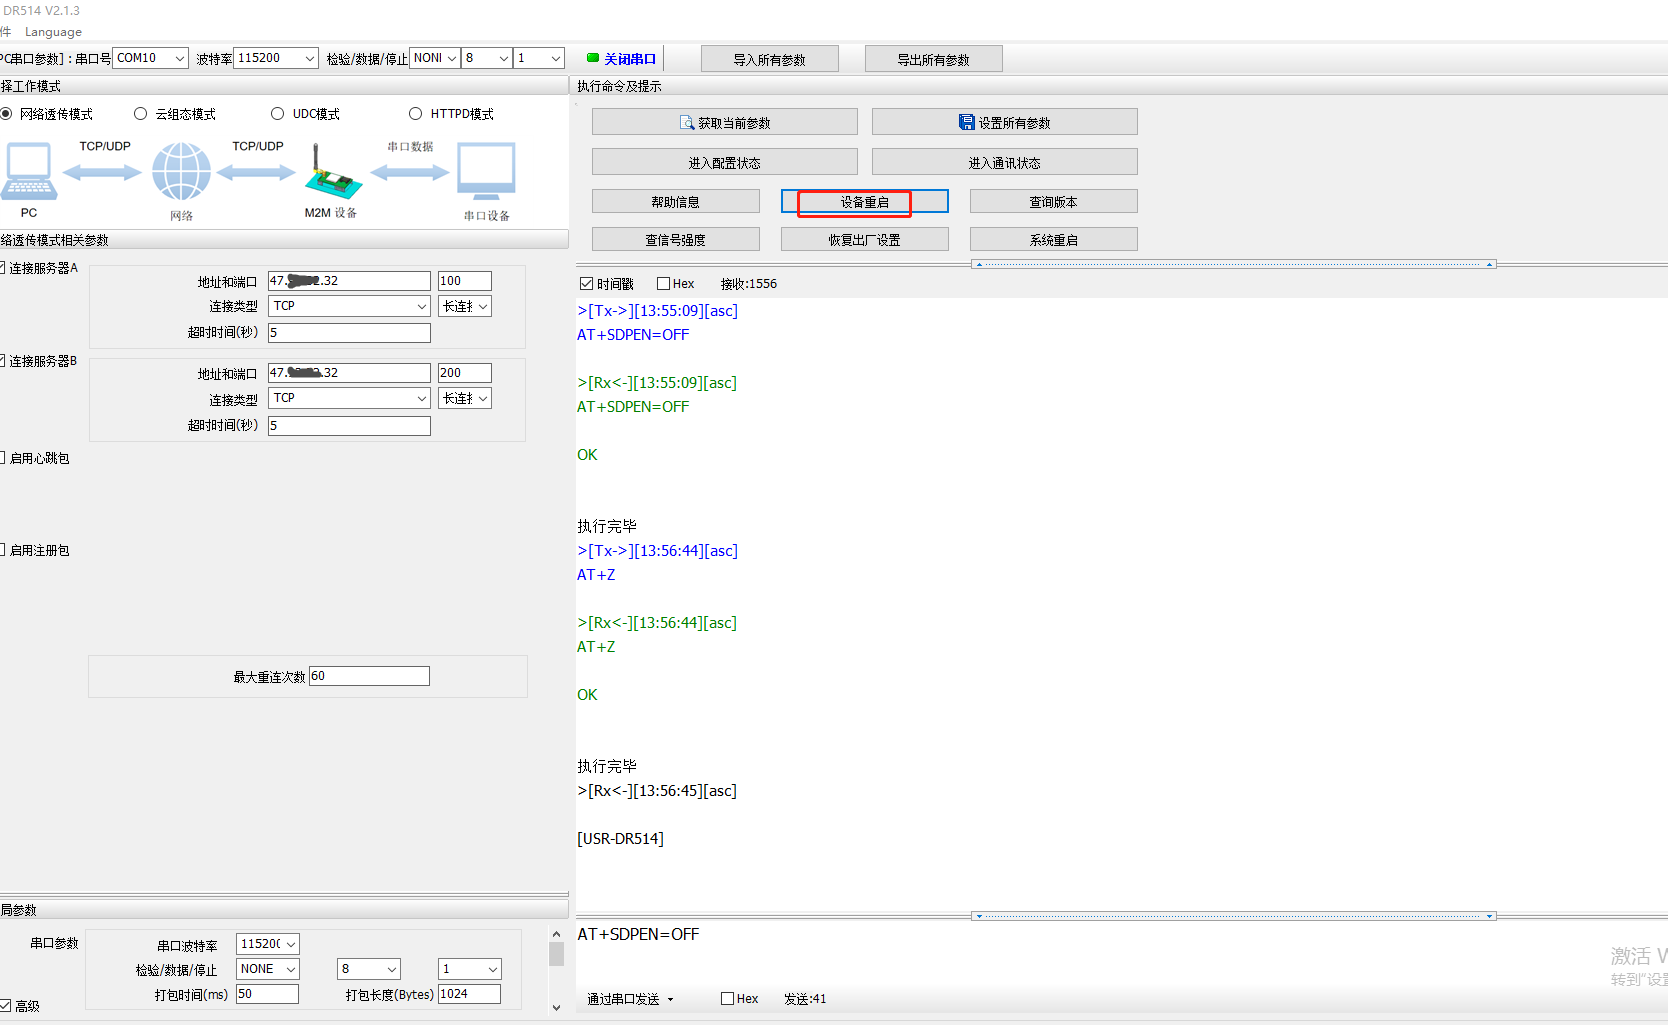The image size is (1668, 1025).
Task: Open the COM10 serial port dropdown
Action: (x=150, y=58)
